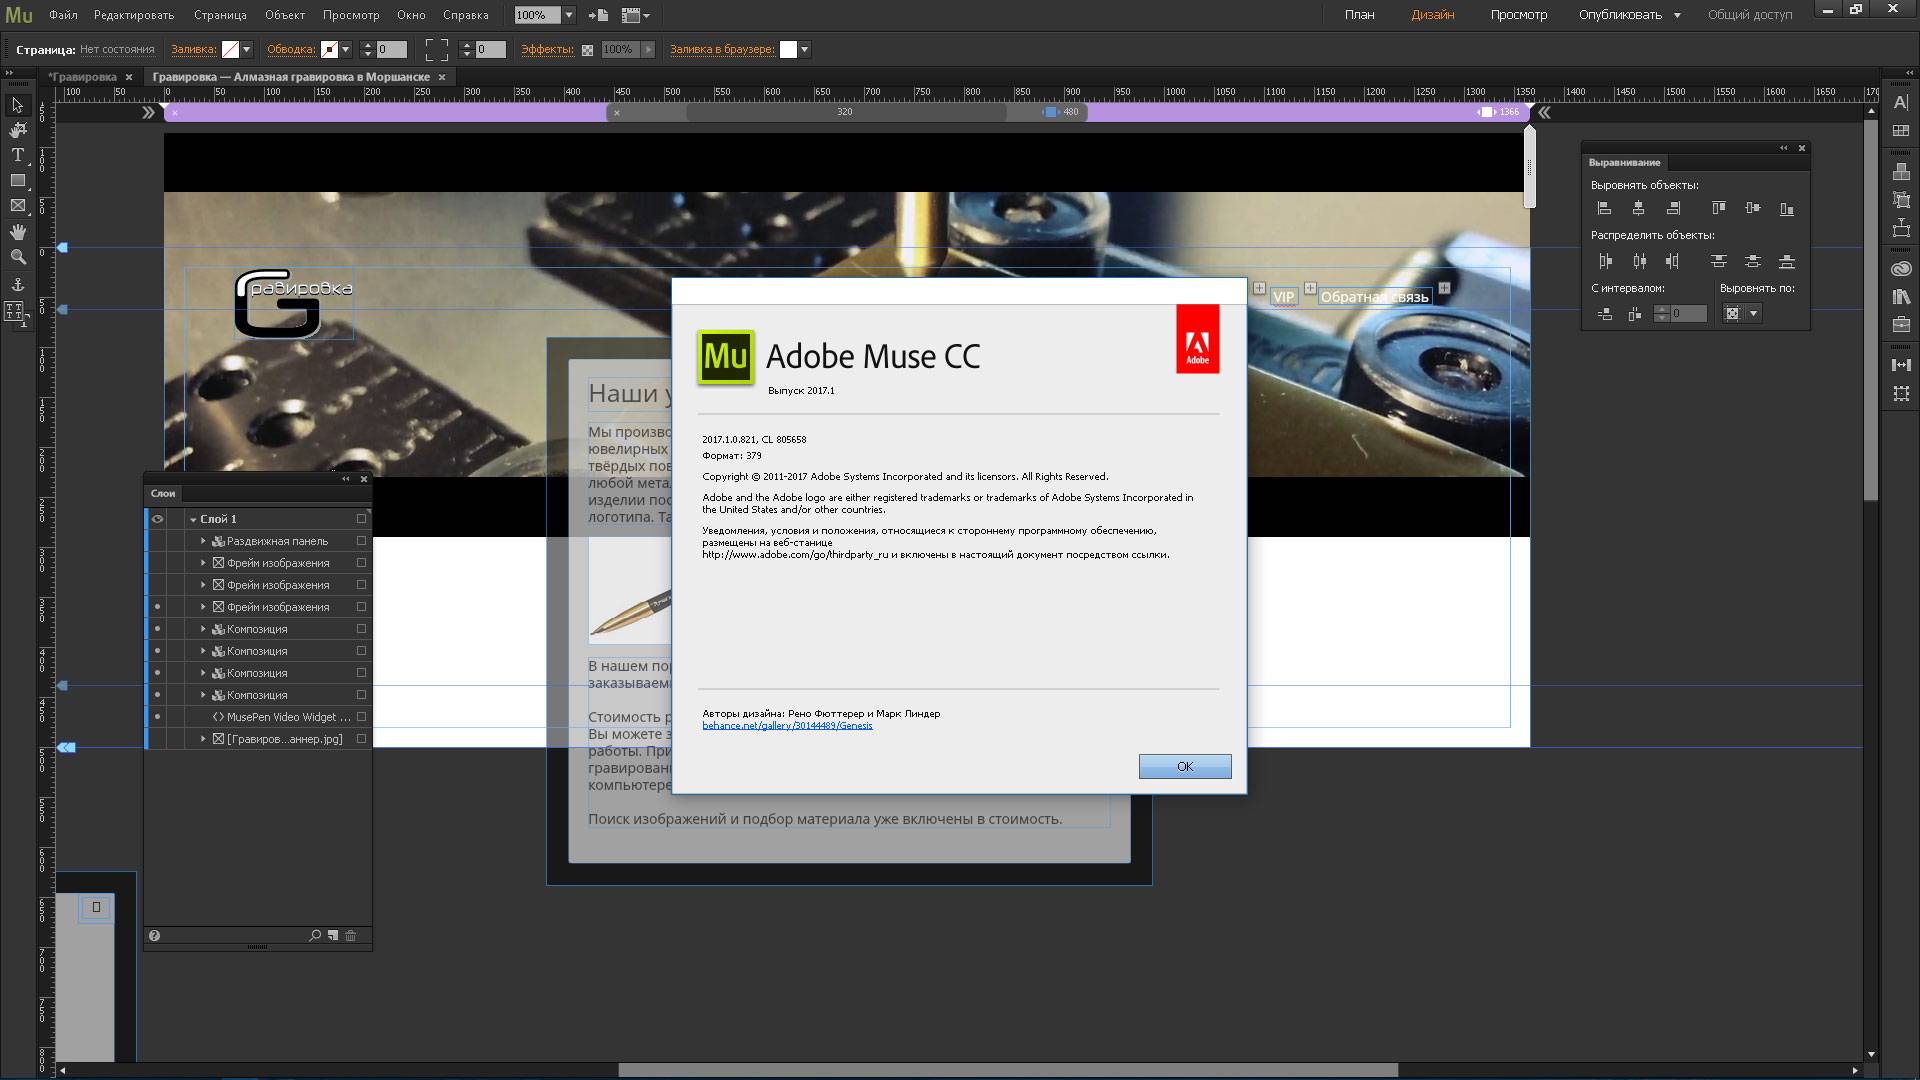The image size is (1920, 1080).
Task: Toggle lock box of Раздвижная панель layer
Action: pos(362,541)
